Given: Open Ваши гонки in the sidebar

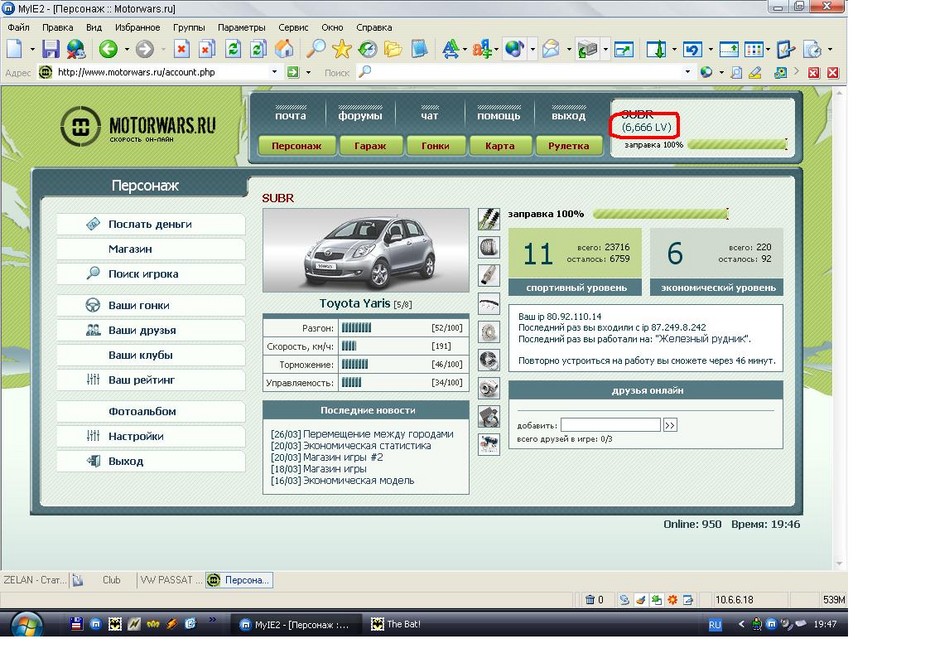Looking at the screenshot, I should tap(151, 306).
